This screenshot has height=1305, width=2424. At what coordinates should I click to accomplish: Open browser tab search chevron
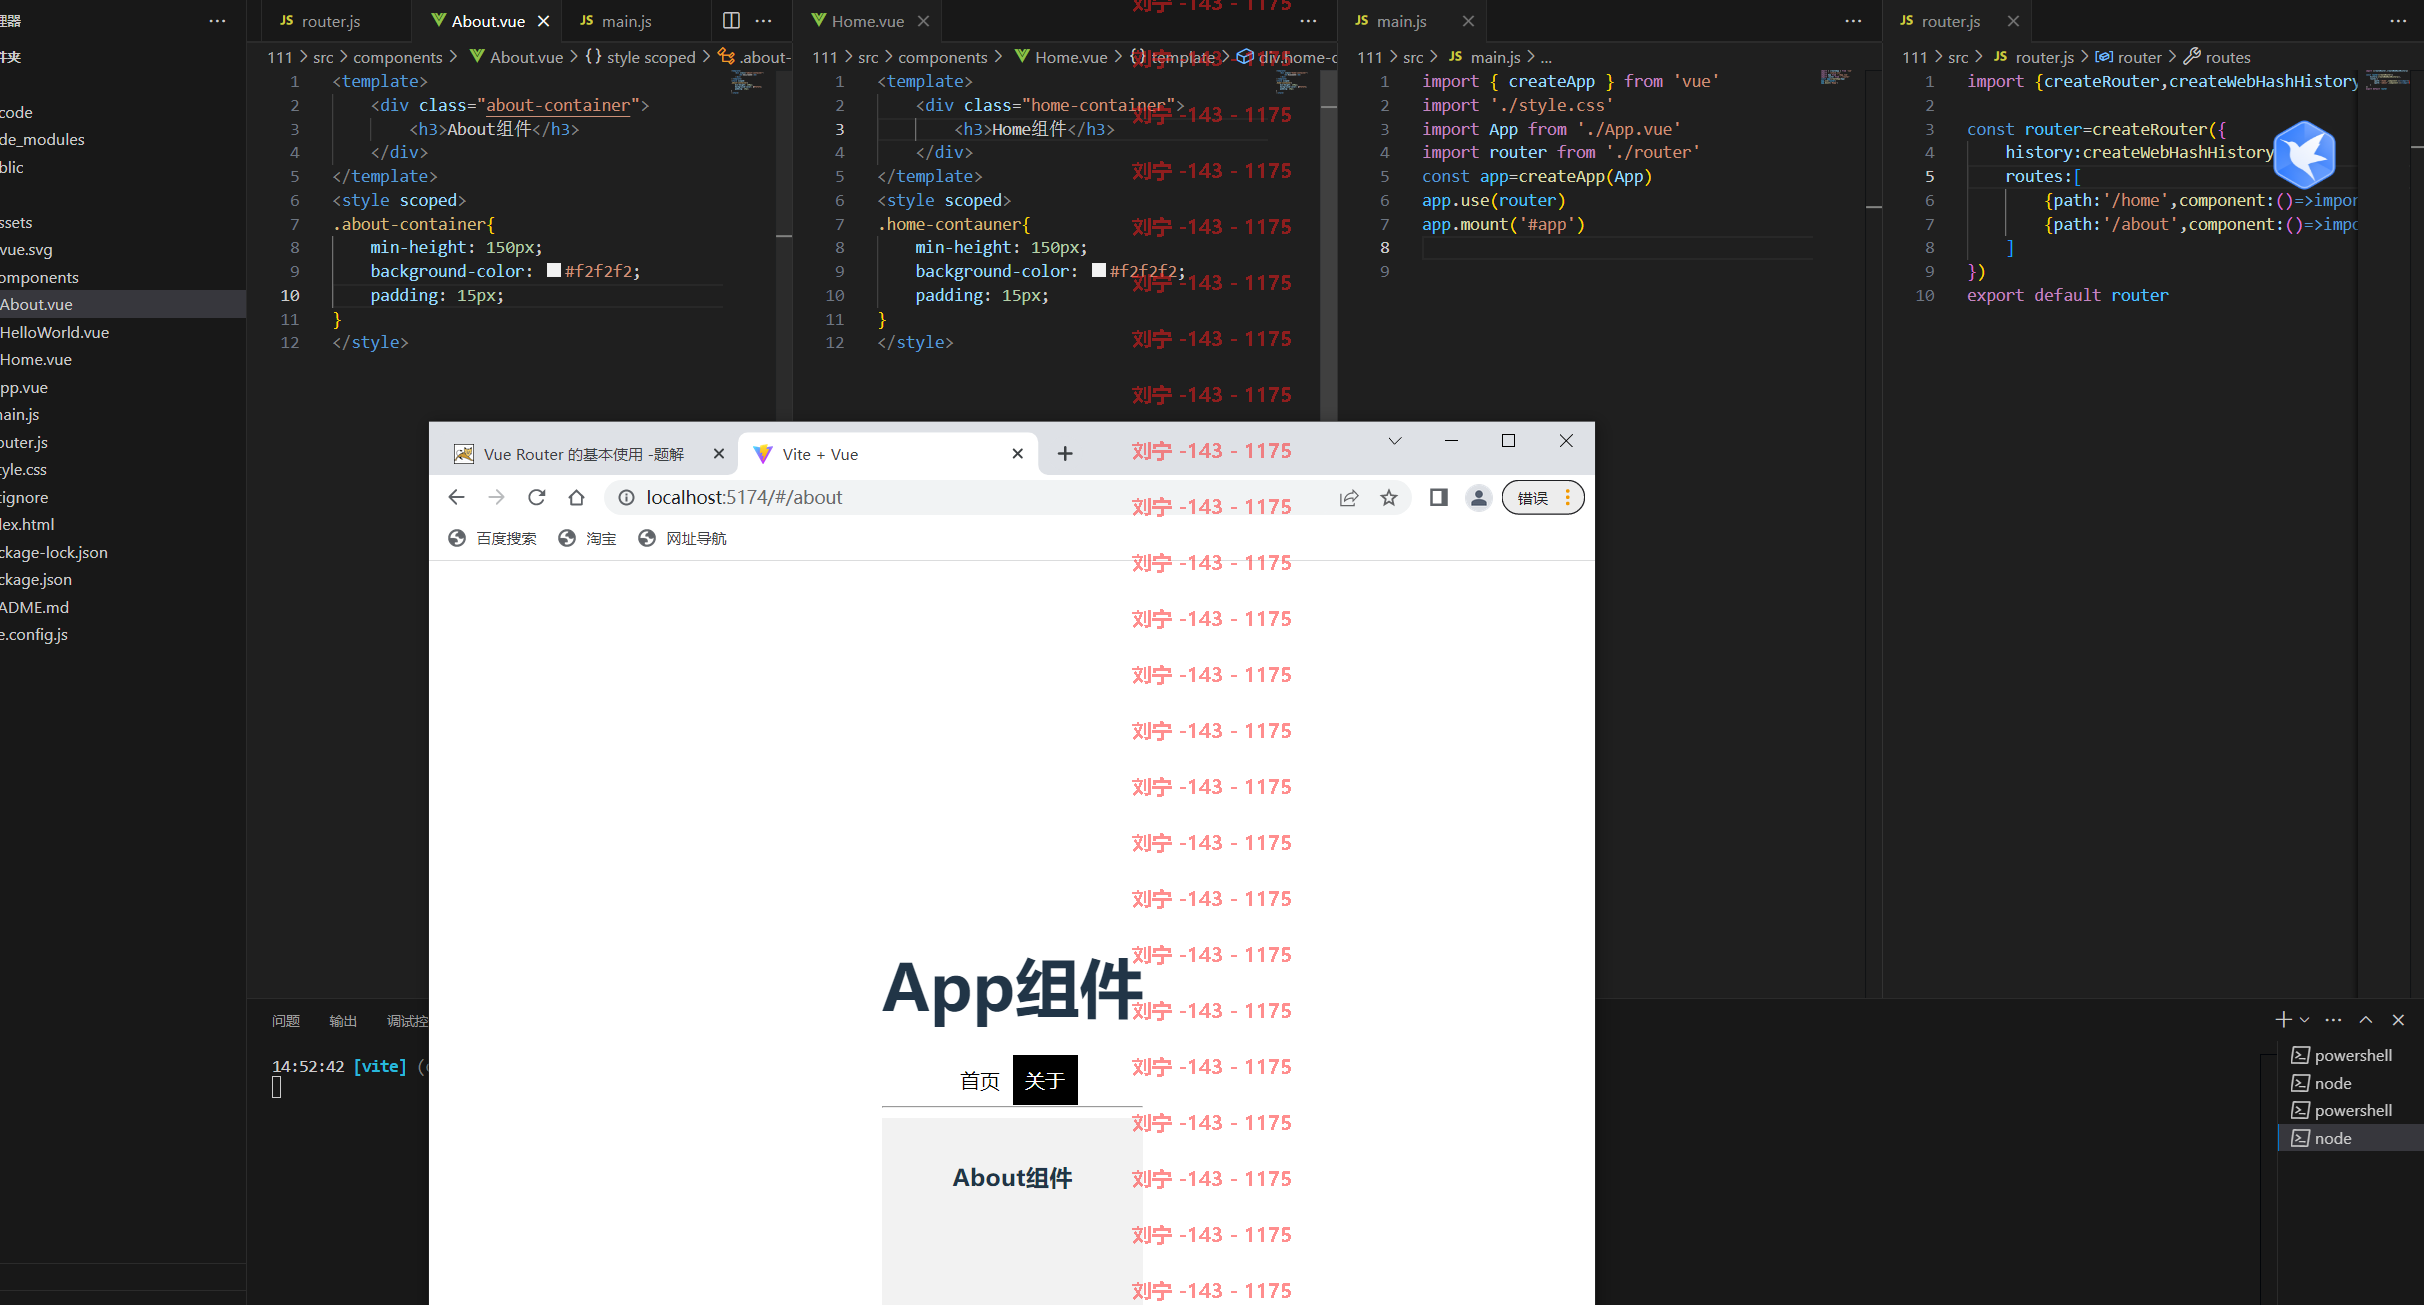click(1394, 441)
